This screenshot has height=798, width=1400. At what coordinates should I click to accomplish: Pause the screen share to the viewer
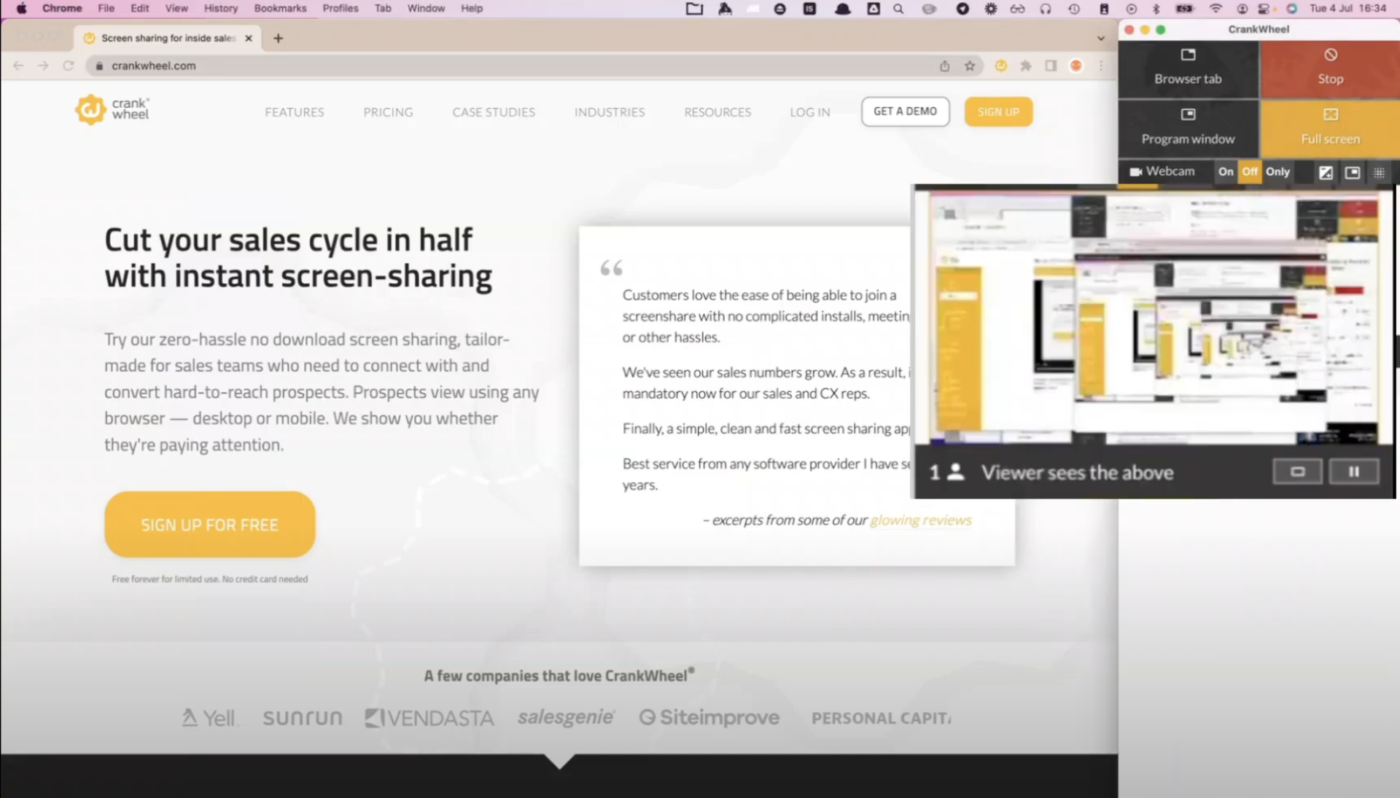[x=1354, y=472]
